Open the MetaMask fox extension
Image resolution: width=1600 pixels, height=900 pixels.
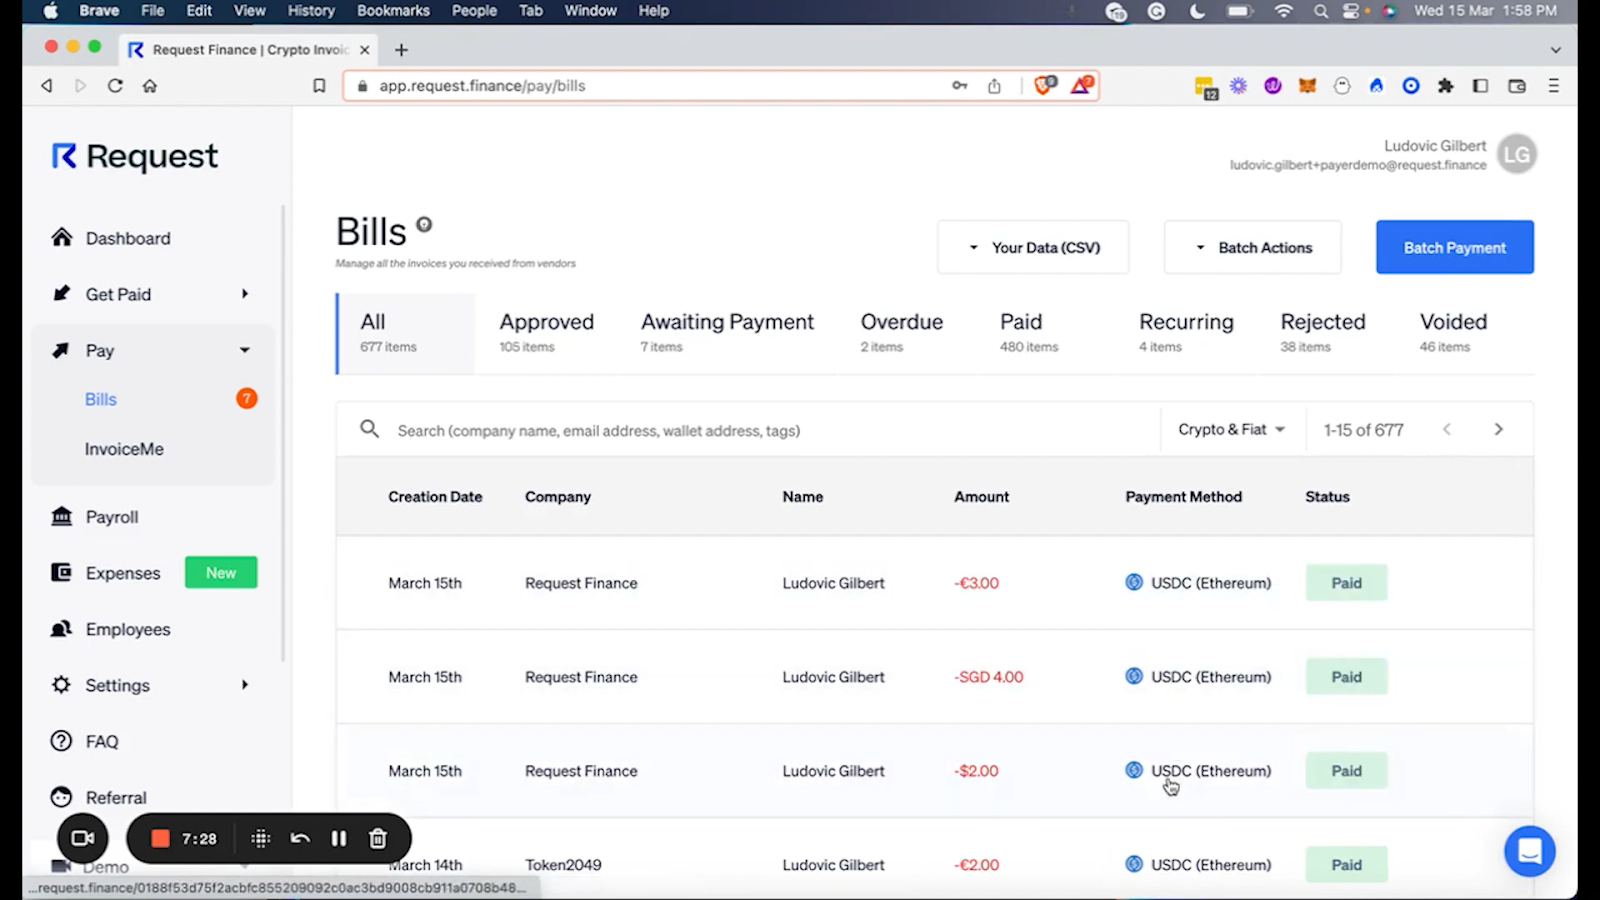point(1307,86)
